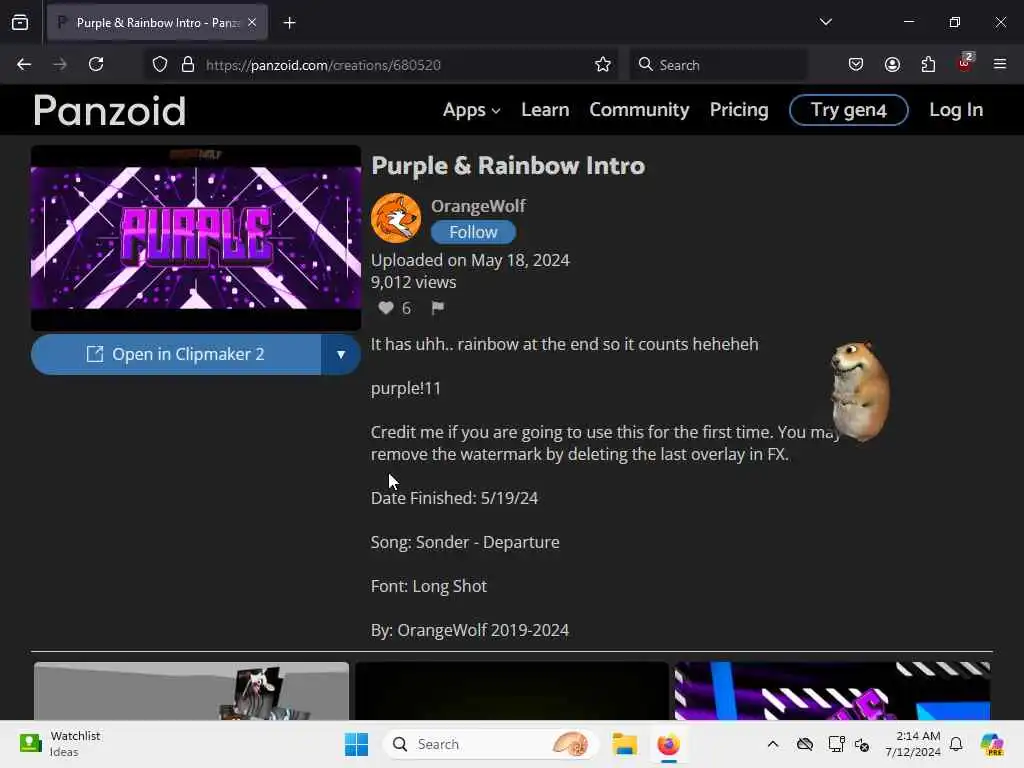The image size is (1024, 768).
Task: Click the "Font: Long Shot" text
Action: pos(428,586)
